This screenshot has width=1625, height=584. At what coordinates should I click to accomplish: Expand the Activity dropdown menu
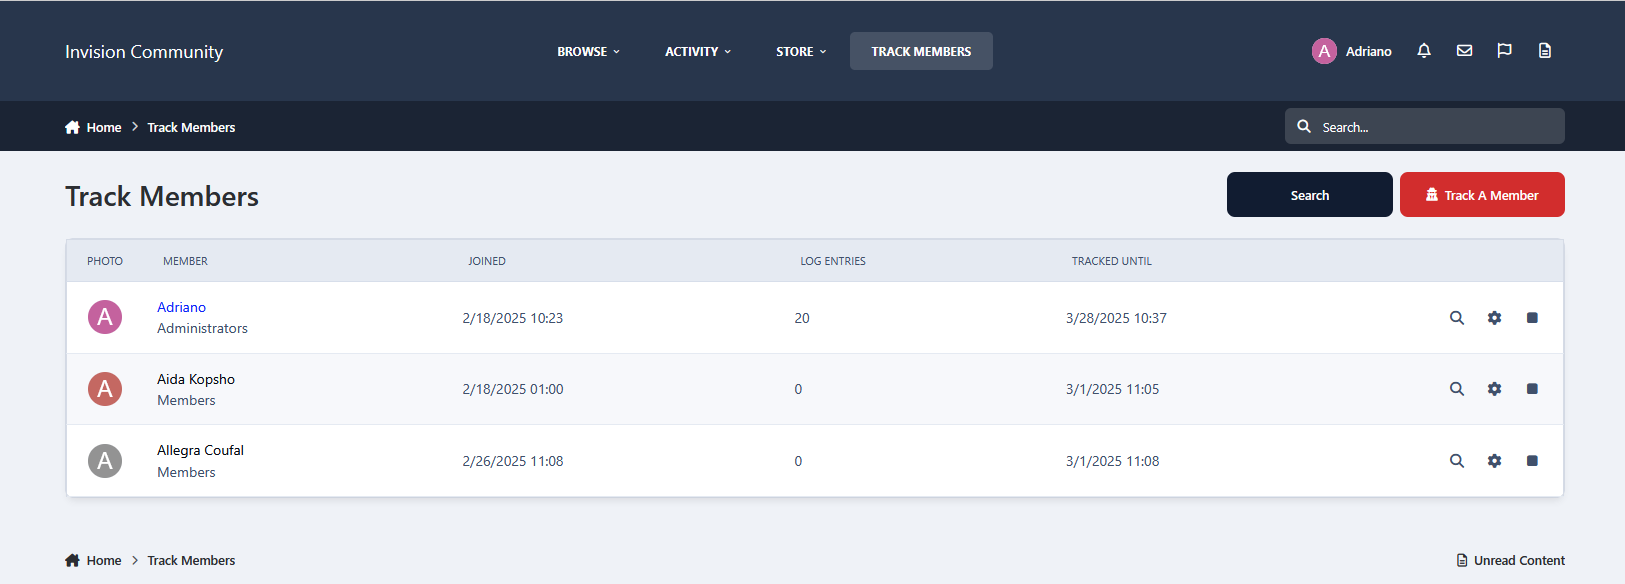coord(698,52)
